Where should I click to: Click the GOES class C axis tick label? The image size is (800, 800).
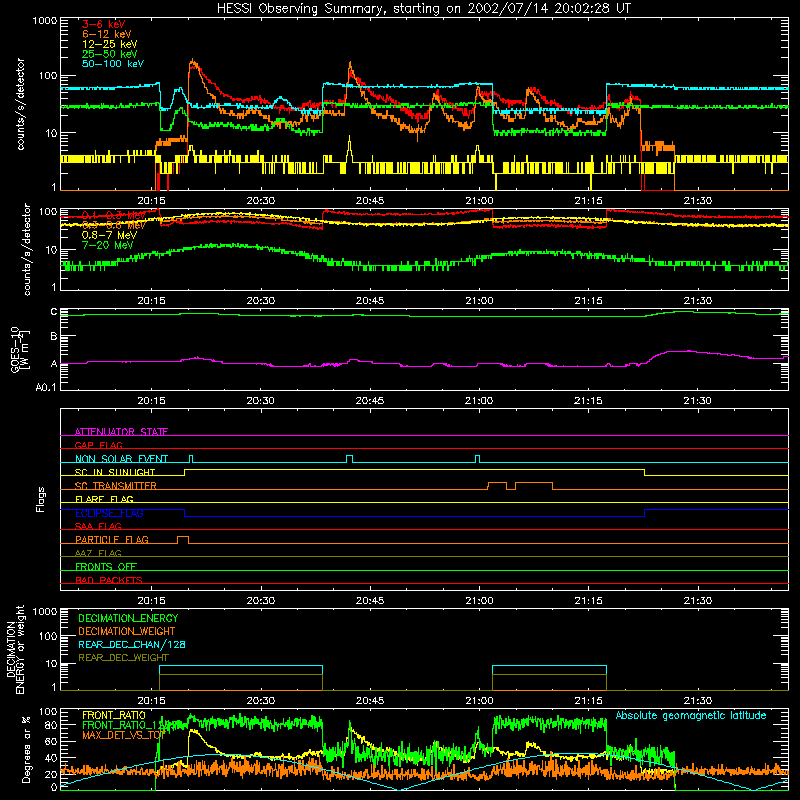[54, 312]
